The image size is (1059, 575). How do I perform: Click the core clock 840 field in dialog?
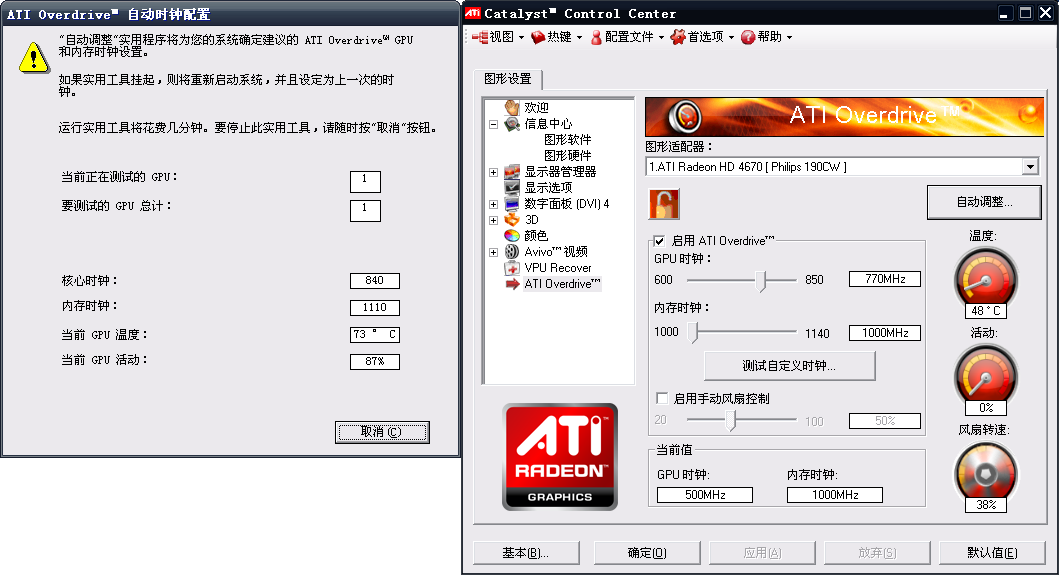point(375,280)
